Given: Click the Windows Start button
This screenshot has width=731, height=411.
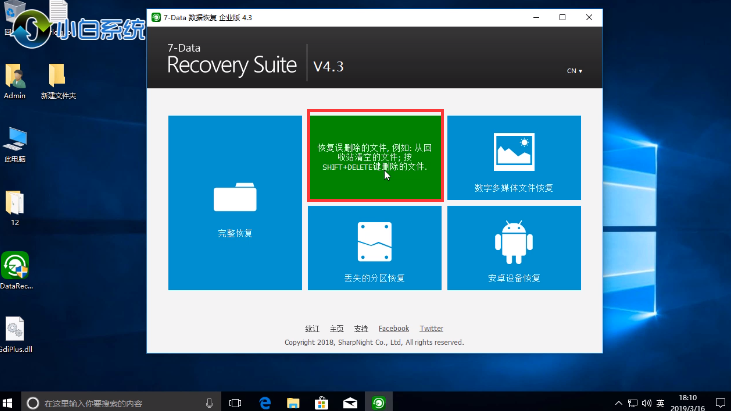Looking at the screenshot, I should pyautogui.click(x=11, y=402).
